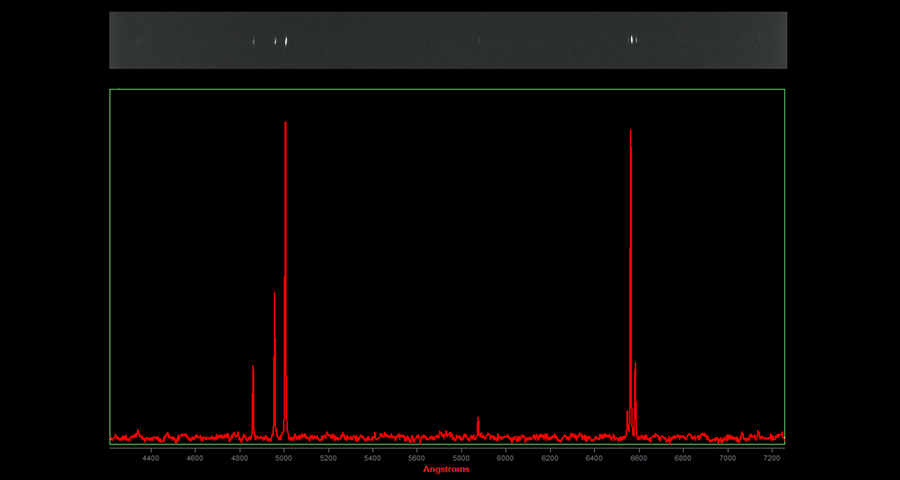Click the 5000 tick label on axis
This screenshot has width=900, height=480.
[284, 458]
